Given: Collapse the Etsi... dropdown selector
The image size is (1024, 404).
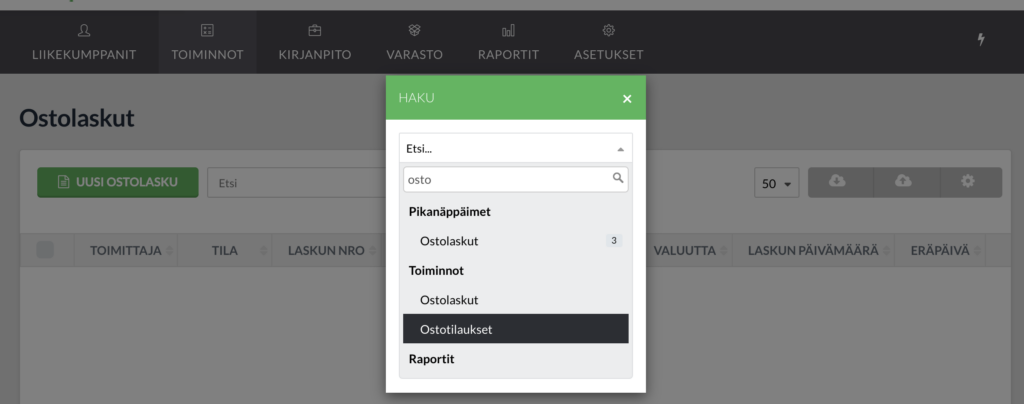Looking at the screenshot, I should (x=515, y=148).
